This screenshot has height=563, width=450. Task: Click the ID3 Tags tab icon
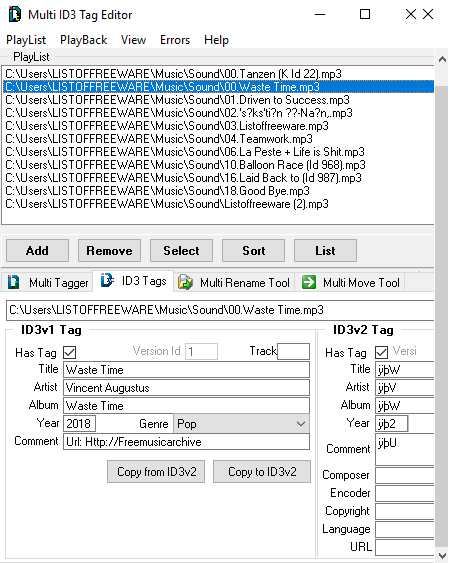coord(107,280)
